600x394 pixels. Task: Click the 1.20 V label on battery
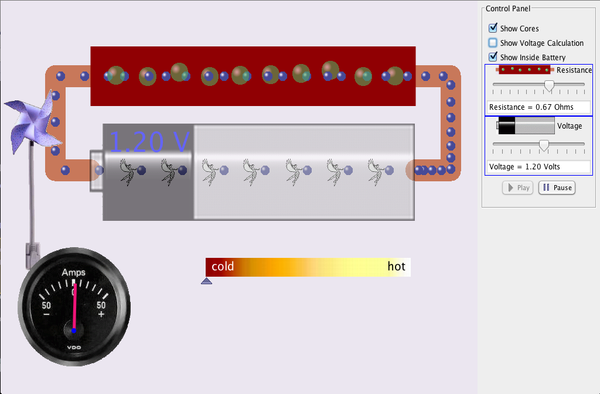149,142
